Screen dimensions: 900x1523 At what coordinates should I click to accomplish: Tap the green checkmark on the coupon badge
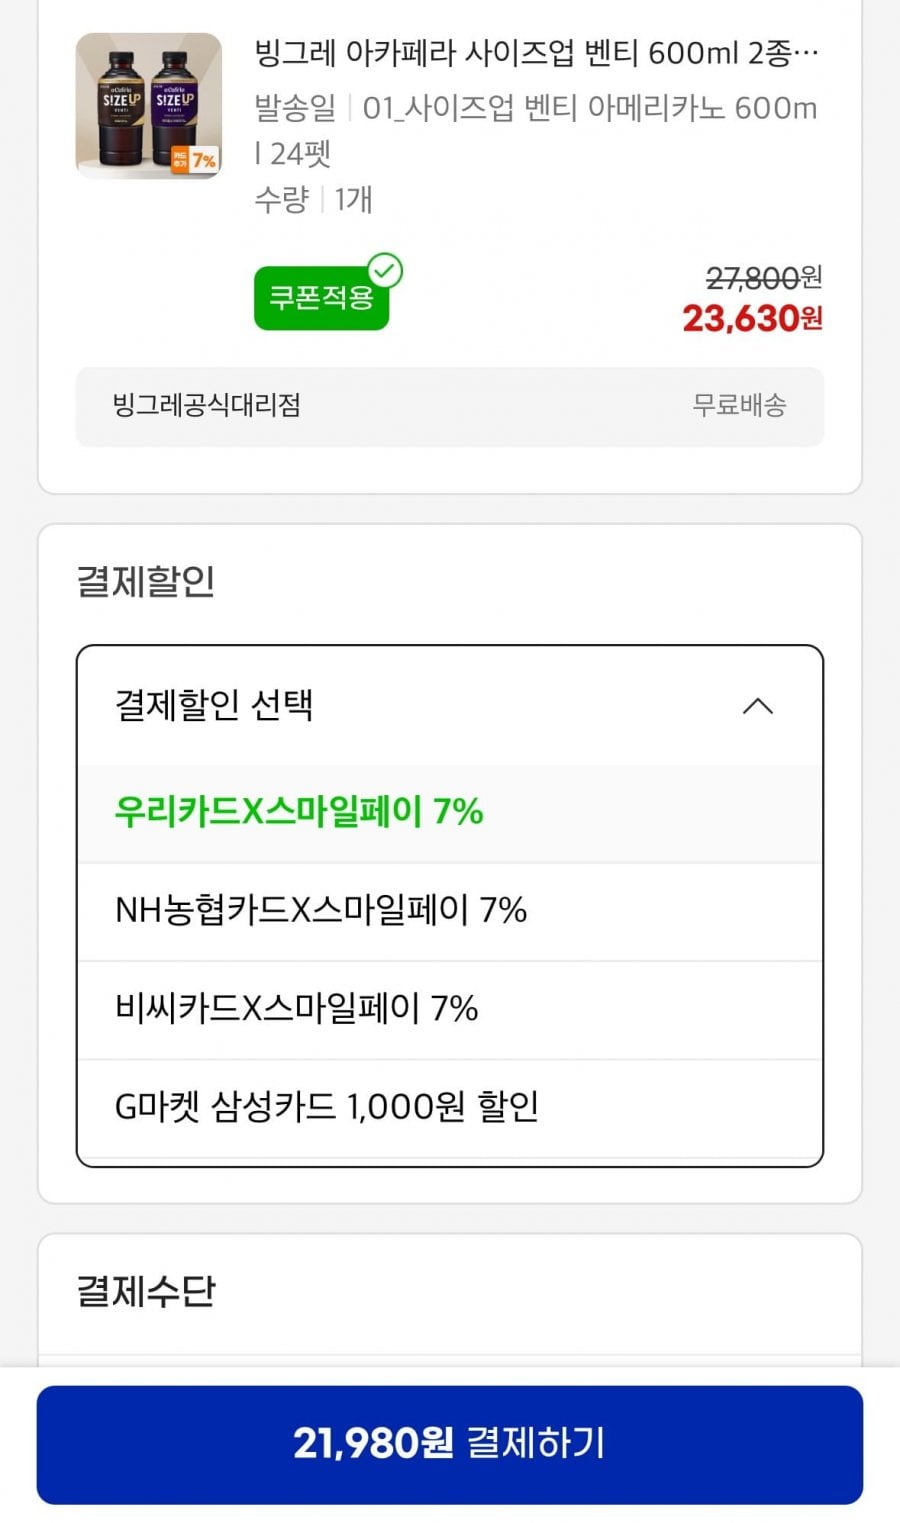click(x=385, y=271)
